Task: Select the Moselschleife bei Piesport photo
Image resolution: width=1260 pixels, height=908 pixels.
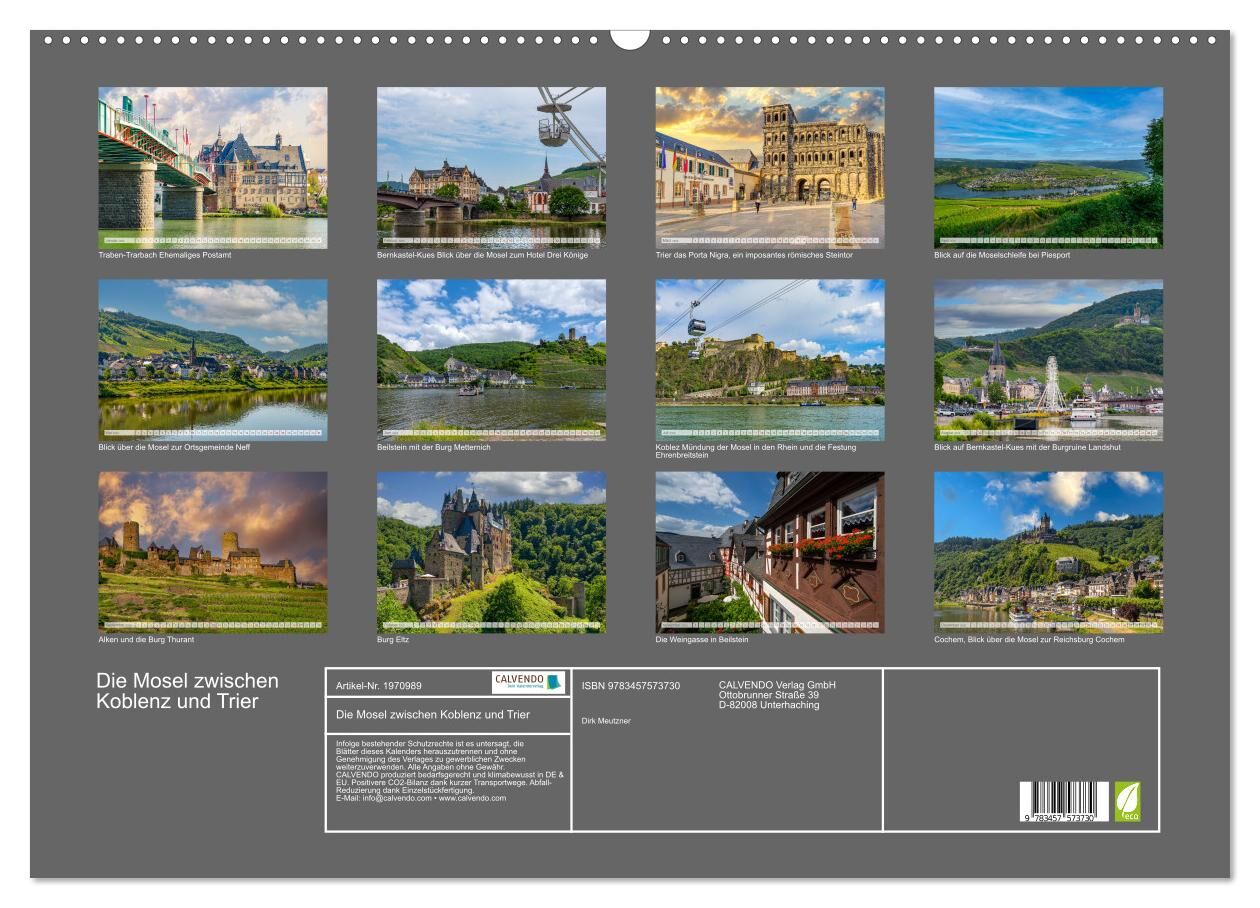Action: pyautogui.click(x=1048, y=167)
